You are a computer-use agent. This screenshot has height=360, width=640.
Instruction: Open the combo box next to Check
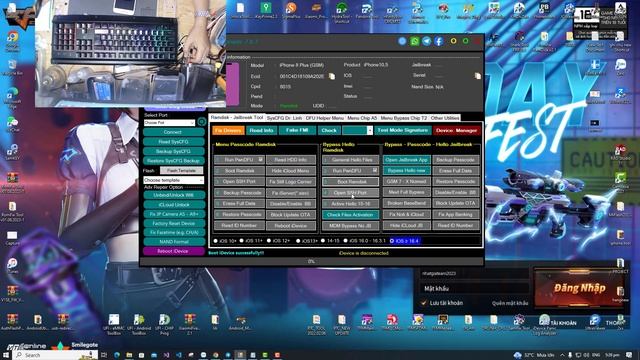pyautogui.click(x=357, y=130)
